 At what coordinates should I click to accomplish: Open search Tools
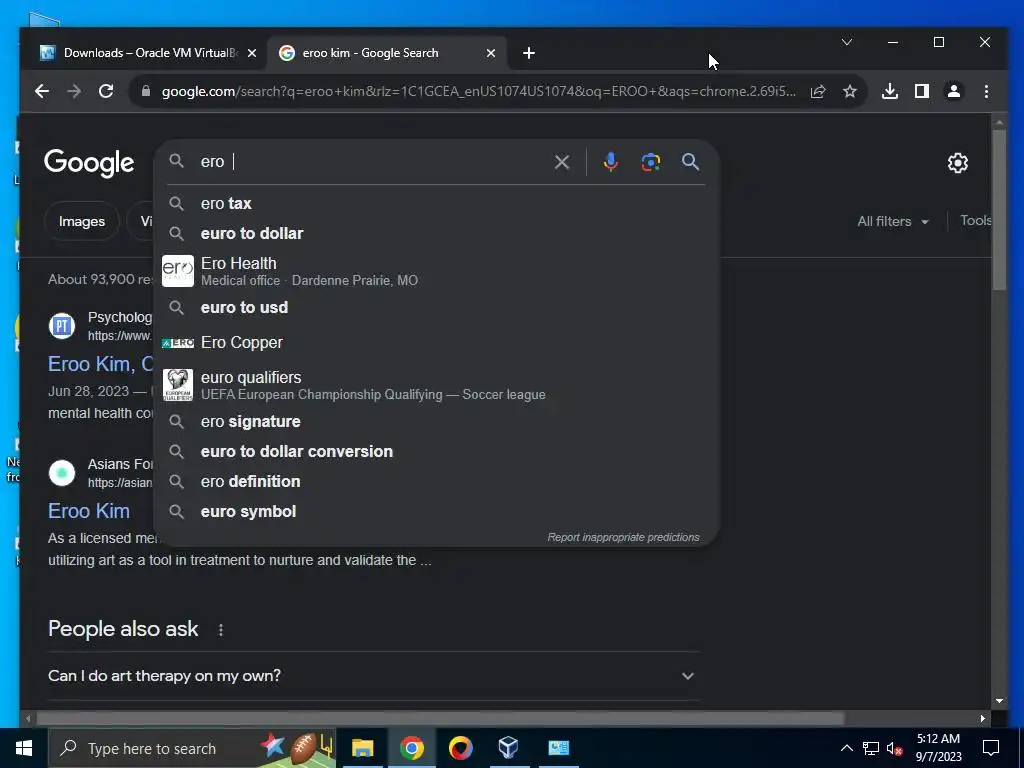976,221
